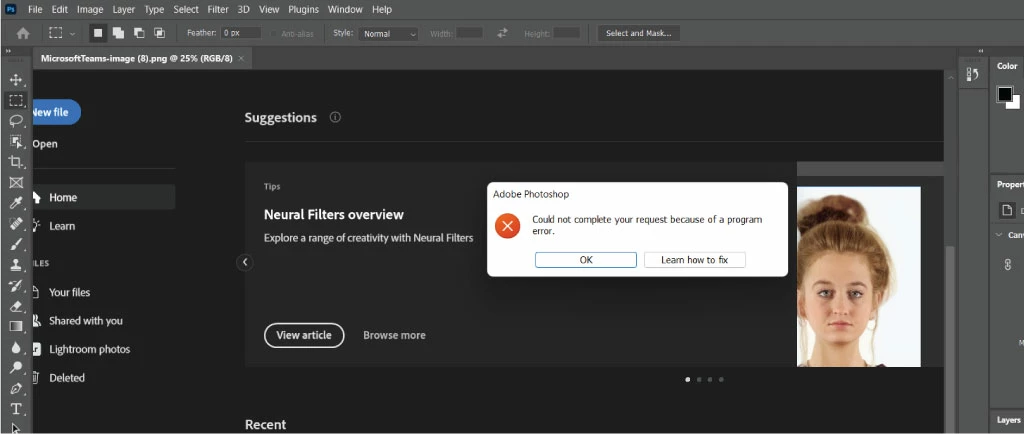Collapse the Canvas section in Properties
The height and width of the screenshot is (434, 1024).
(x=999, y=235)
